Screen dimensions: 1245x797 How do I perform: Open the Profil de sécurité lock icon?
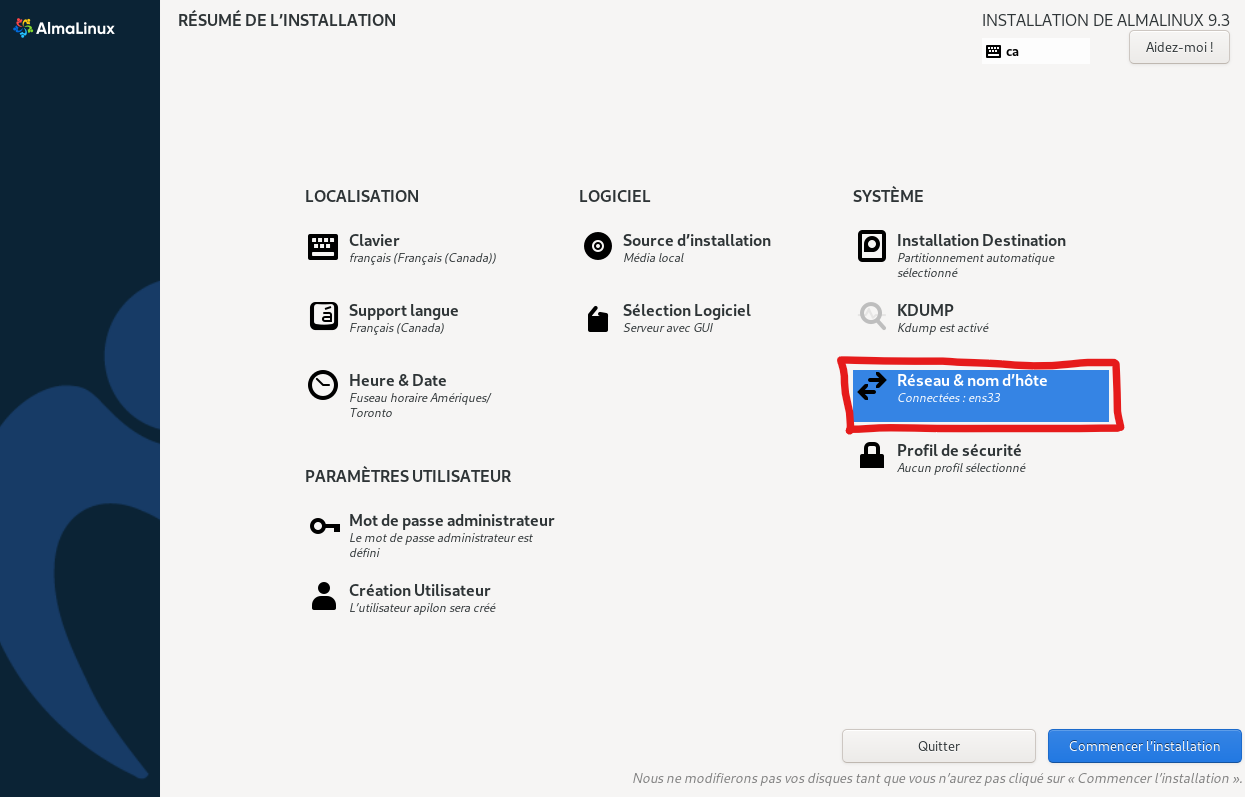pyautogui.click(x=872, y=456)
